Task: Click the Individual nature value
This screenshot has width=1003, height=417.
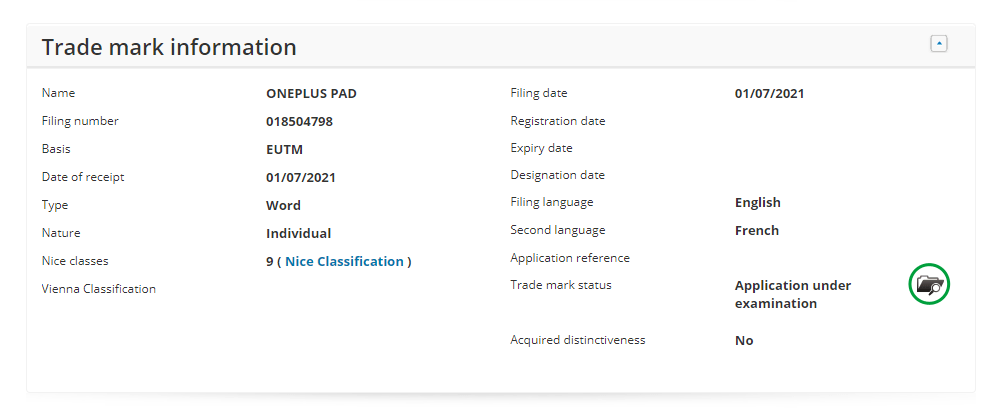Action: [298, 233]
